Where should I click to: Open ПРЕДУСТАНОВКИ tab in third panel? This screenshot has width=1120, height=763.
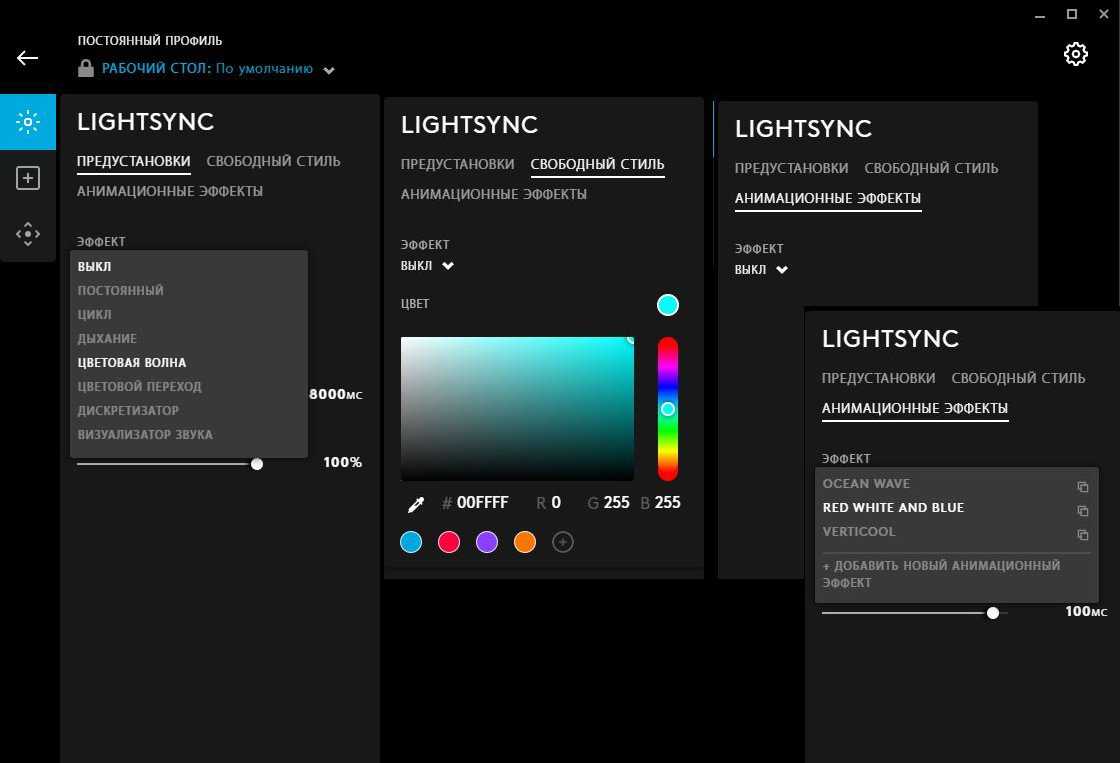pyautogui.click(x=791, y=169)
